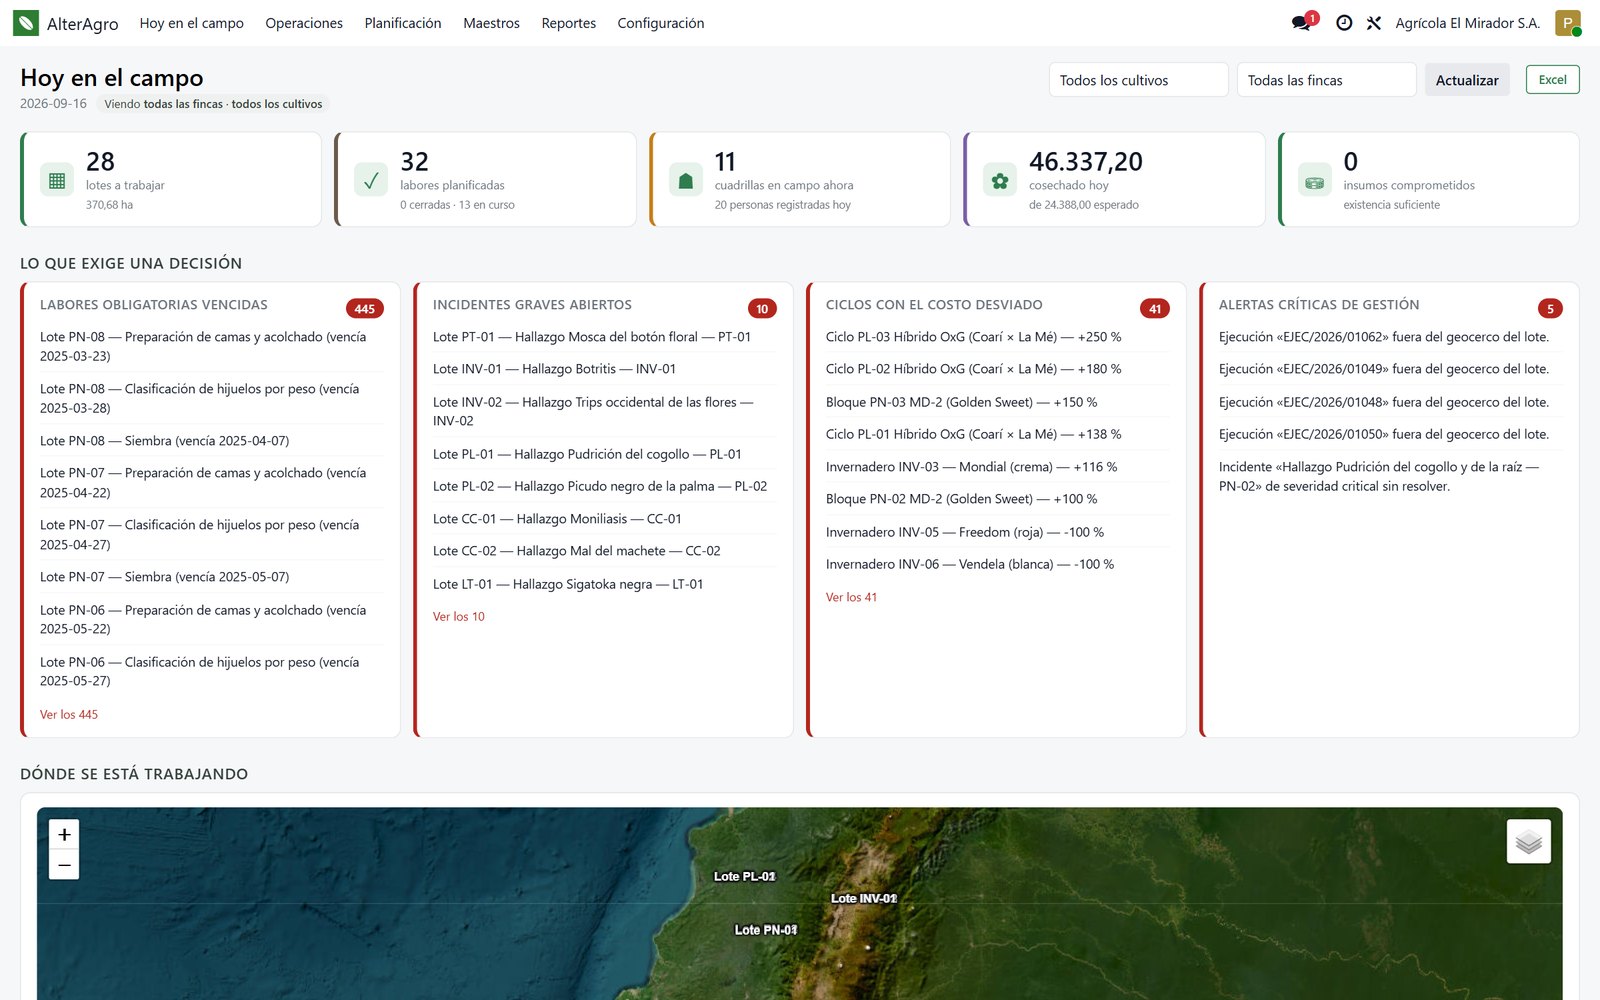This screenshot has height=1000, width=1600.
Task: Open the Todas las fincas dropdown
Action: [x=1326, y=80]
